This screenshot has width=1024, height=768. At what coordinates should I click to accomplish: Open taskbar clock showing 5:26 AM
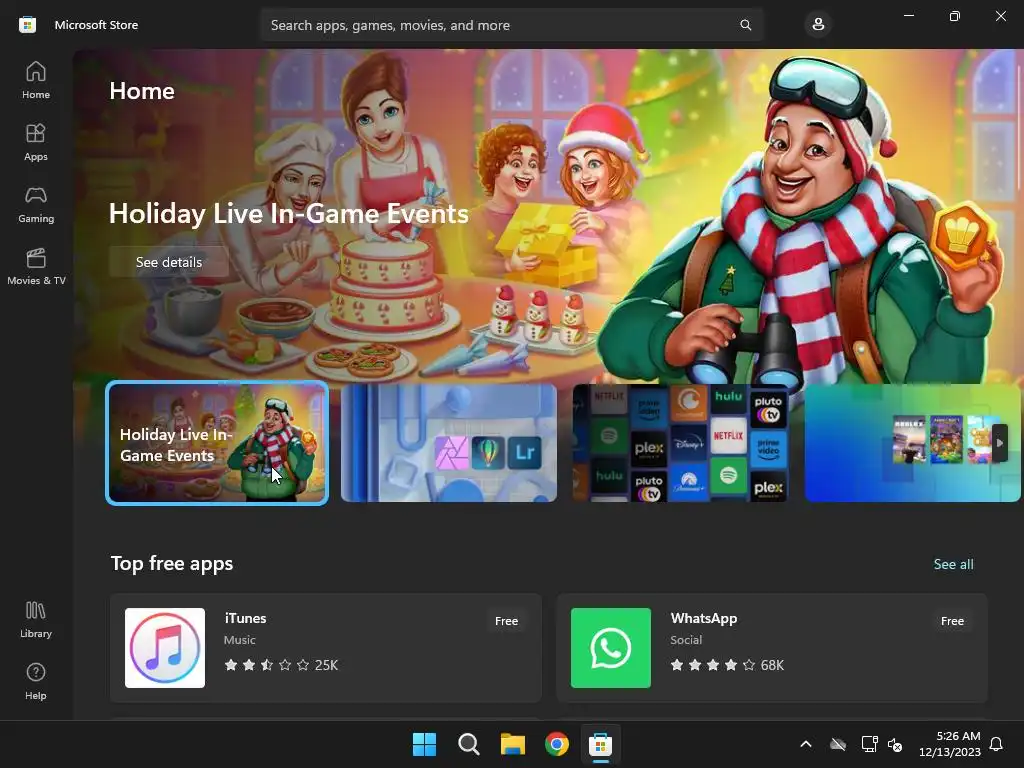(950, 744)
